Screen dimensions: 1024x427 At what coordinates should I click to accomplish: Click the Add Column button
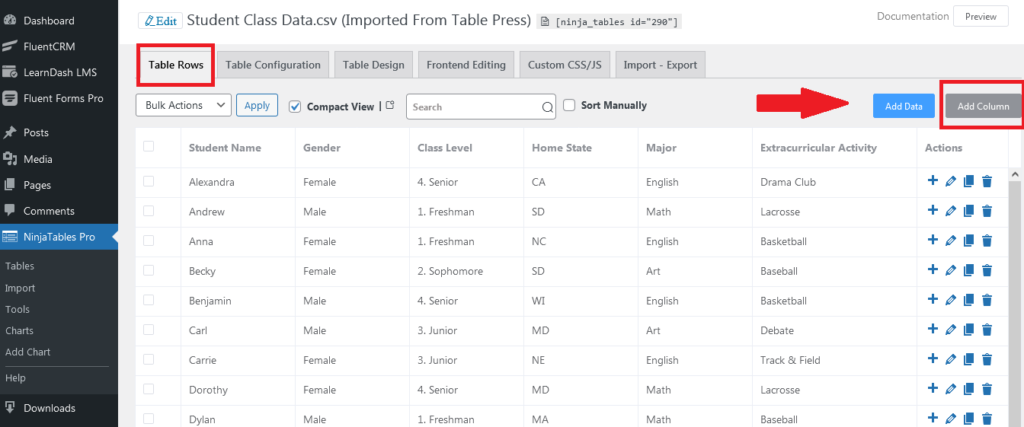point(983,106)
